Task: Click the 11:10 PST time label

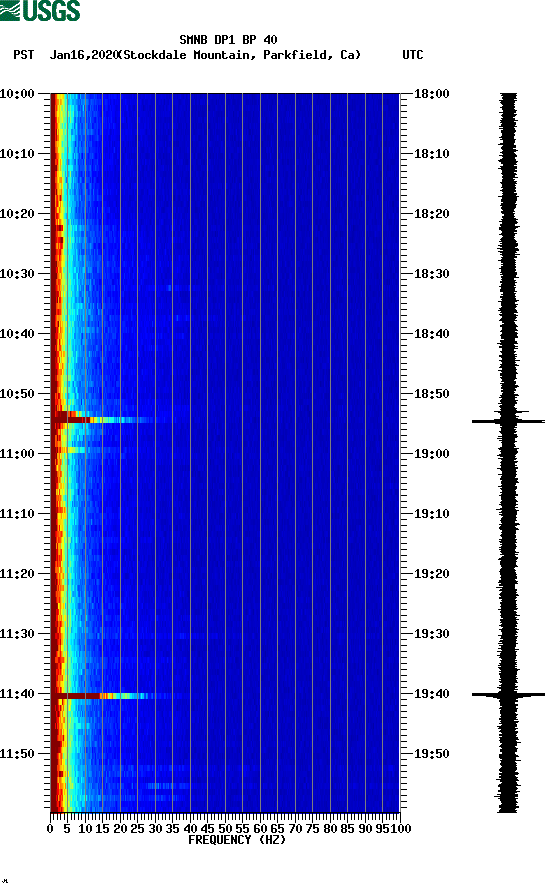Action: (x=18, y=514)
